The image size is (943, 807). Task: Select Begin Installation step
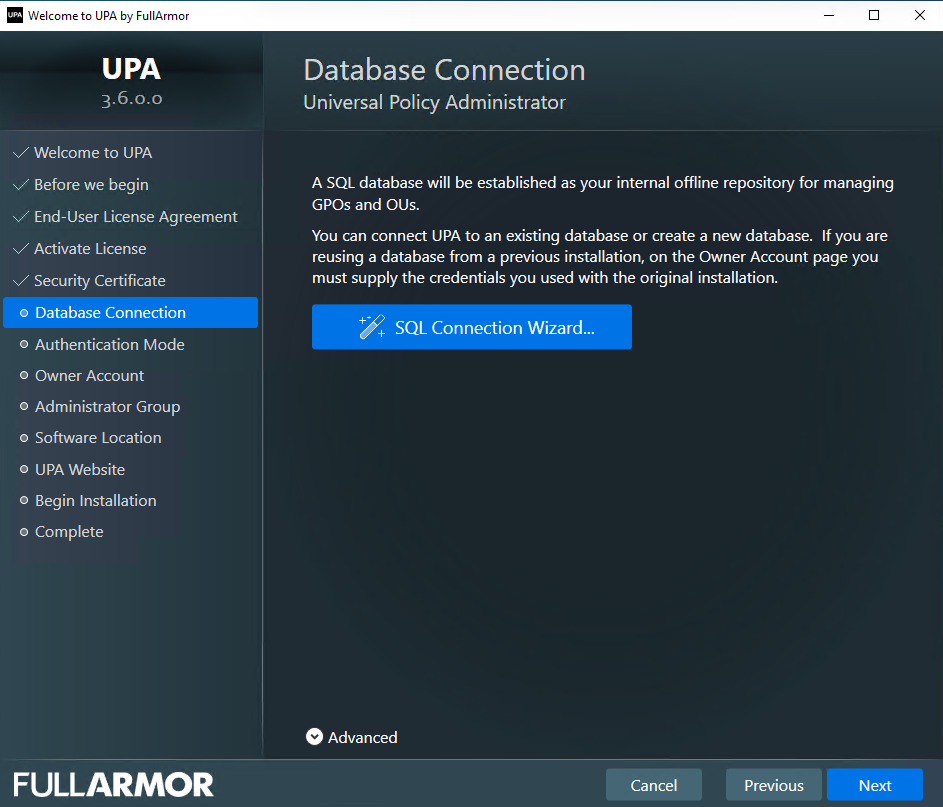tap(96, 501)
